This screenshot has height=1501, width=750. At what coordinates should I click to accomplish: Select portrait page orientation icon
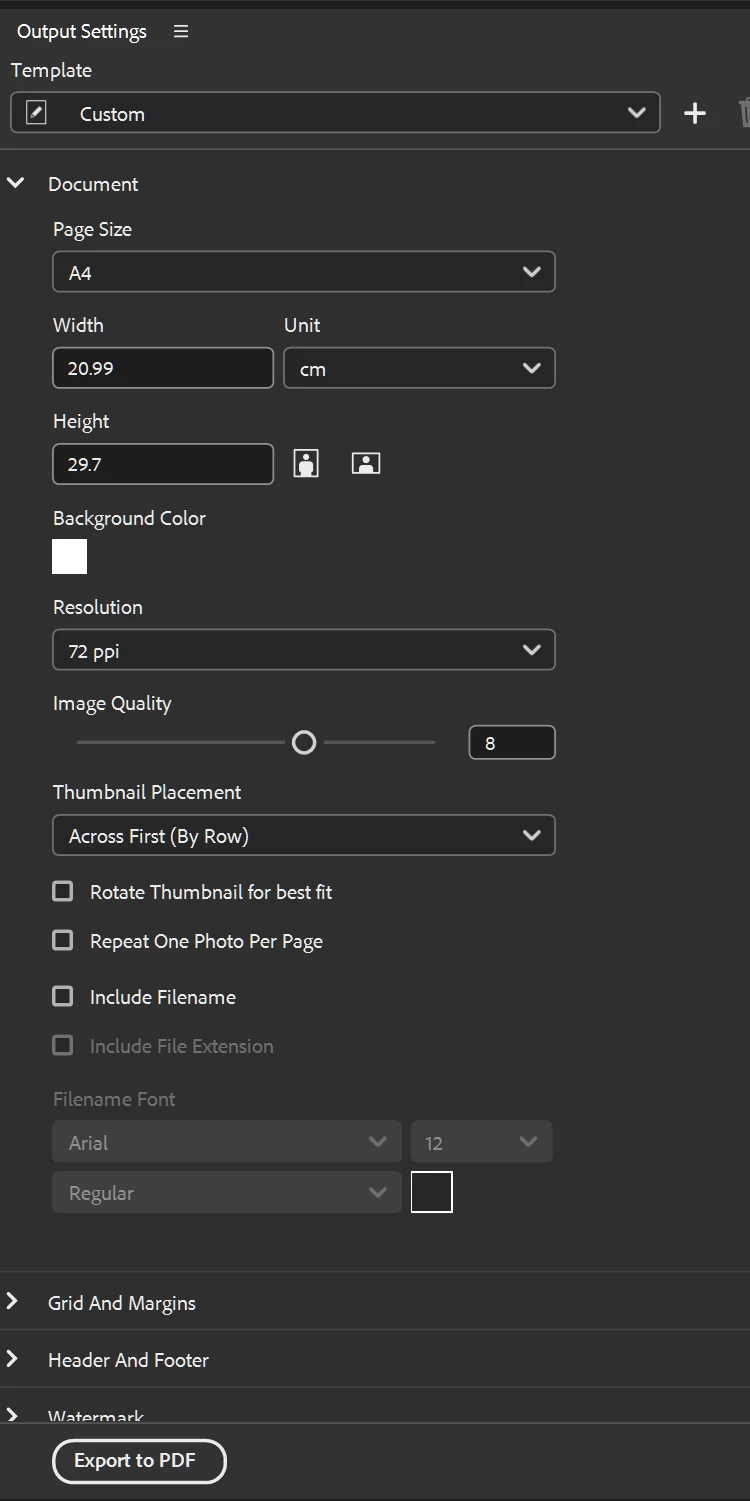[306, 463]
